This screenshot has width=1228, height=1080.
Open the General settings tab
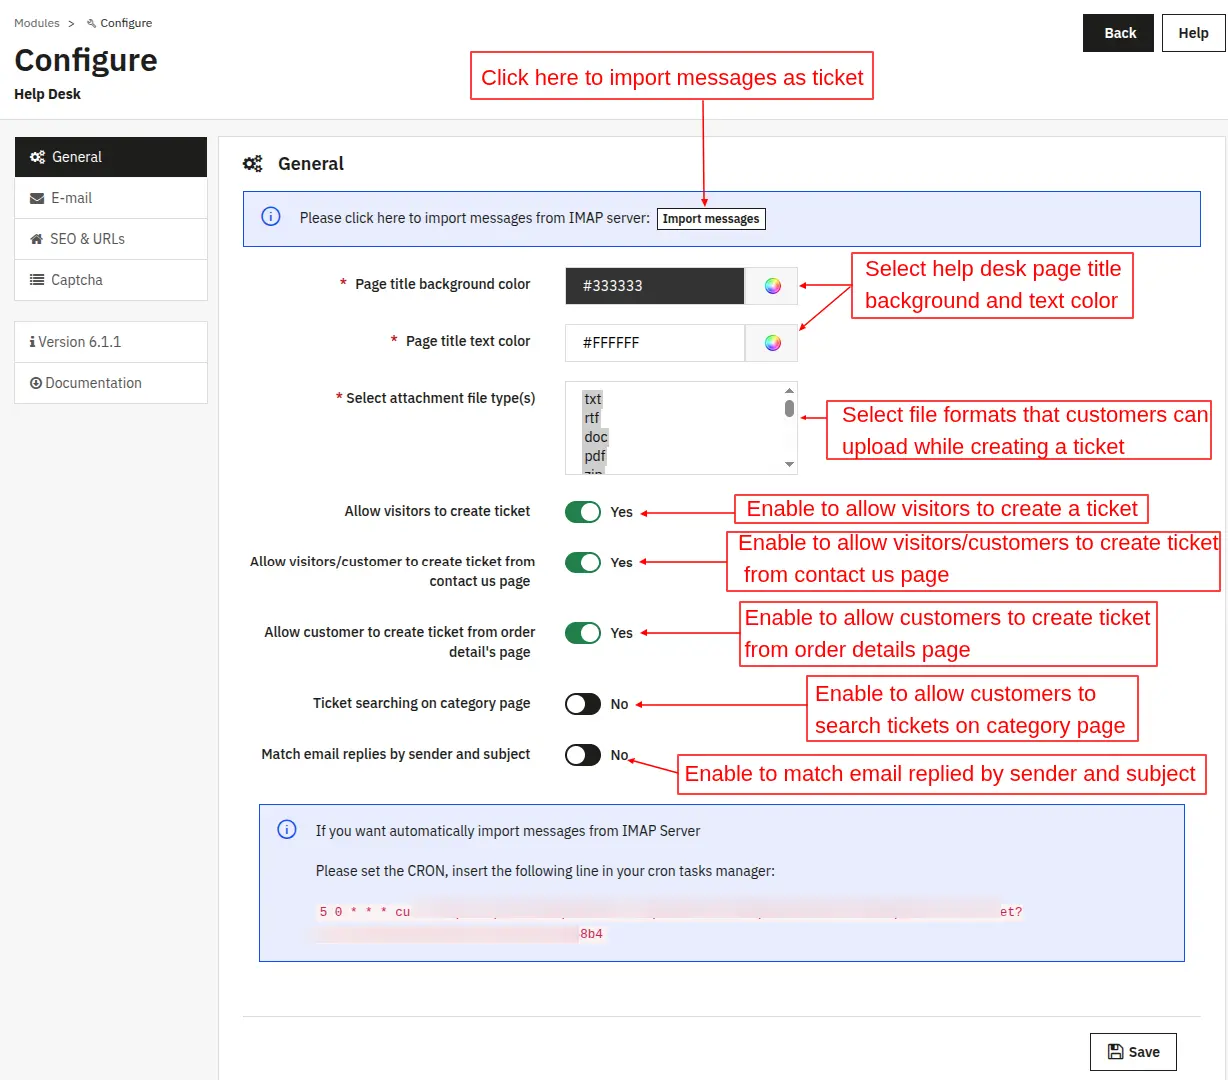click(x=111, y=157)
